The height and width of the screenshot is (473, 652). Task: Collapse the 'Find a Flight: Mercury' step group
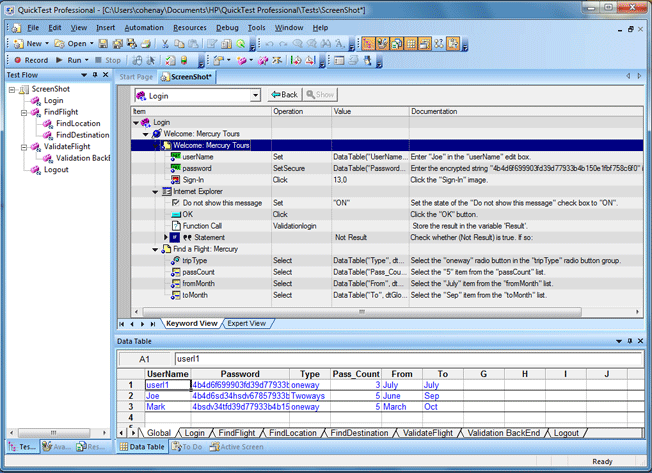click(x=156, y=249)
